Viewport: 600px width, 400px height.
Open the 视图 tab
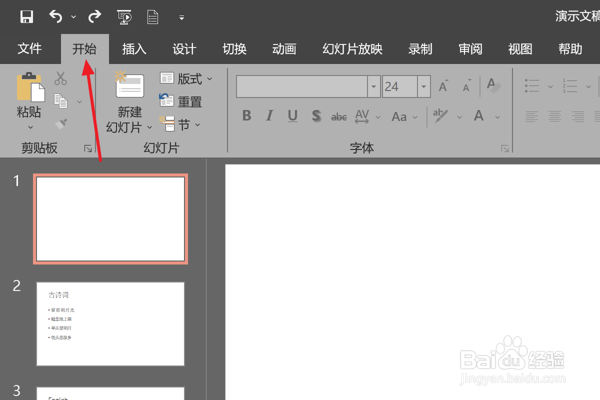[520, 49]
